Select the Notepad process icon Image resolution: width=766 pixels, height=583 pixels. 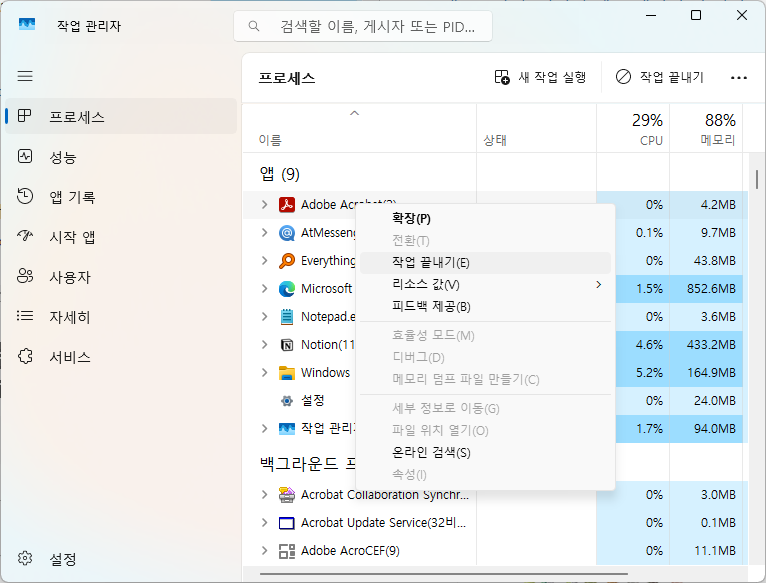[x=287, y=317]
